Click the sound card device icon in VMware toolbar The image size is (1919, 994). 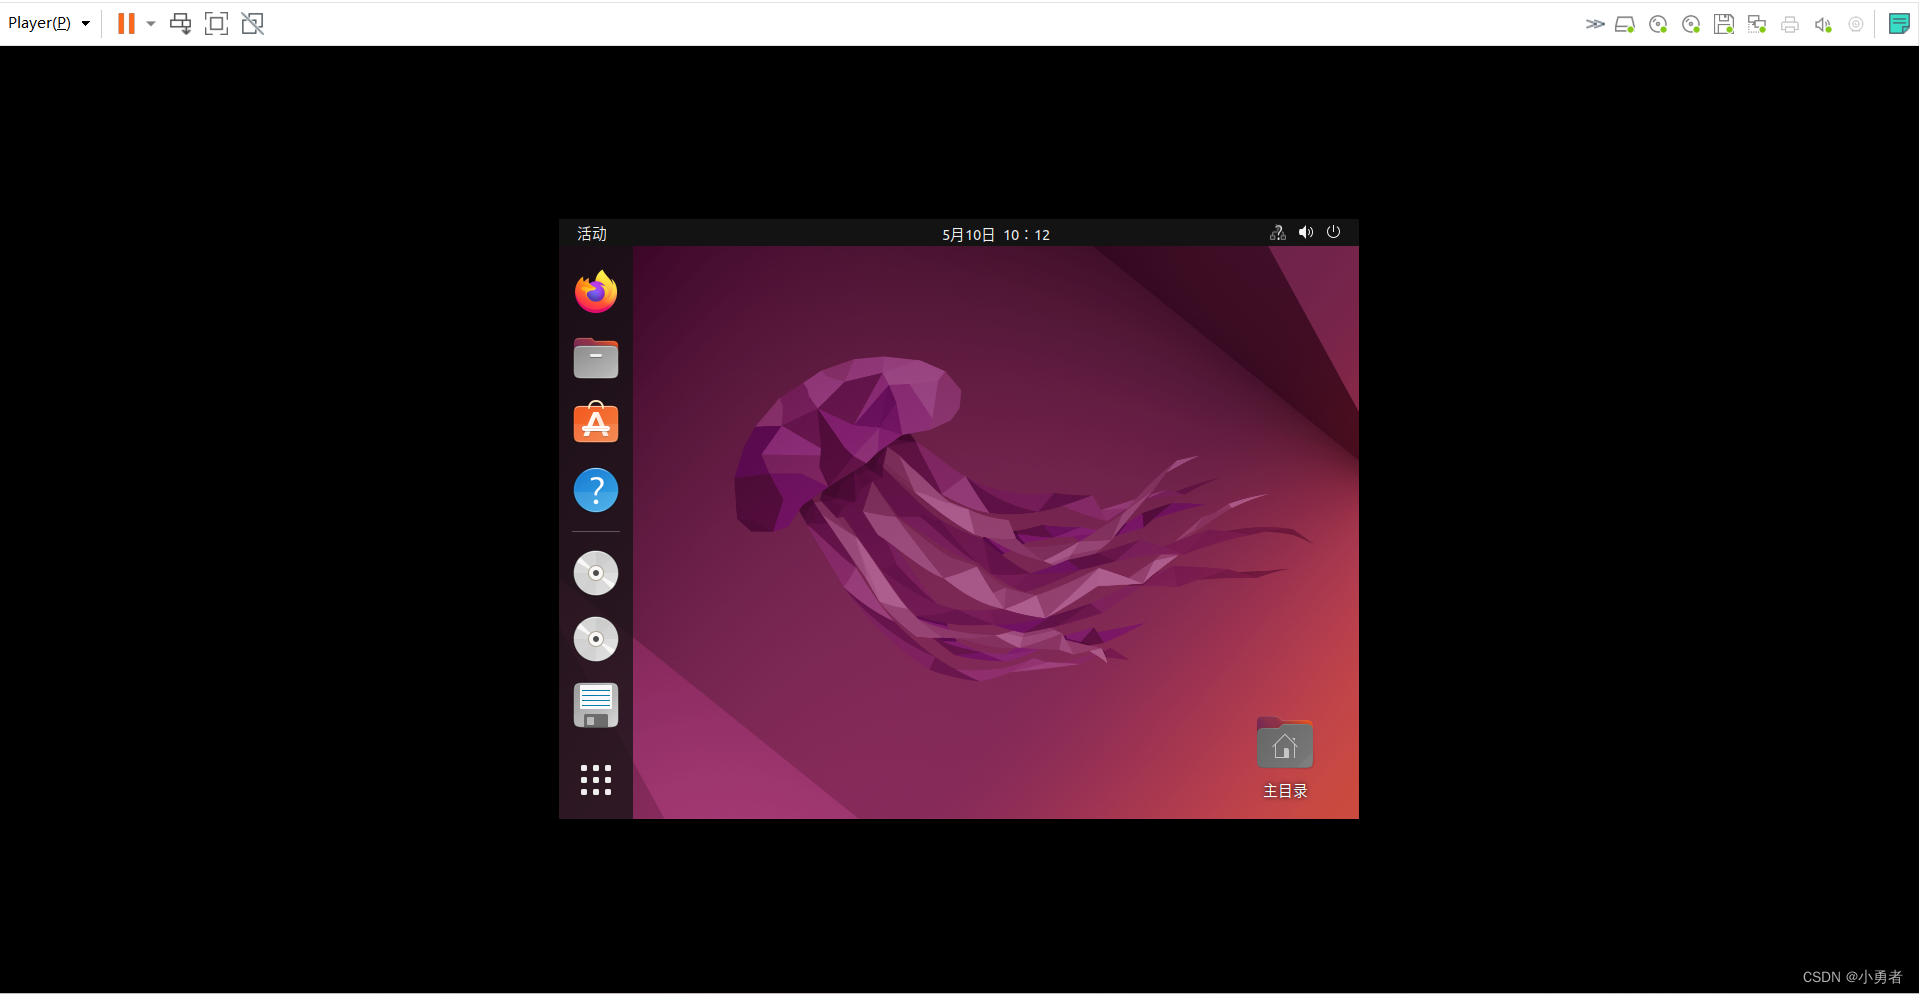tap(1823, 24)
